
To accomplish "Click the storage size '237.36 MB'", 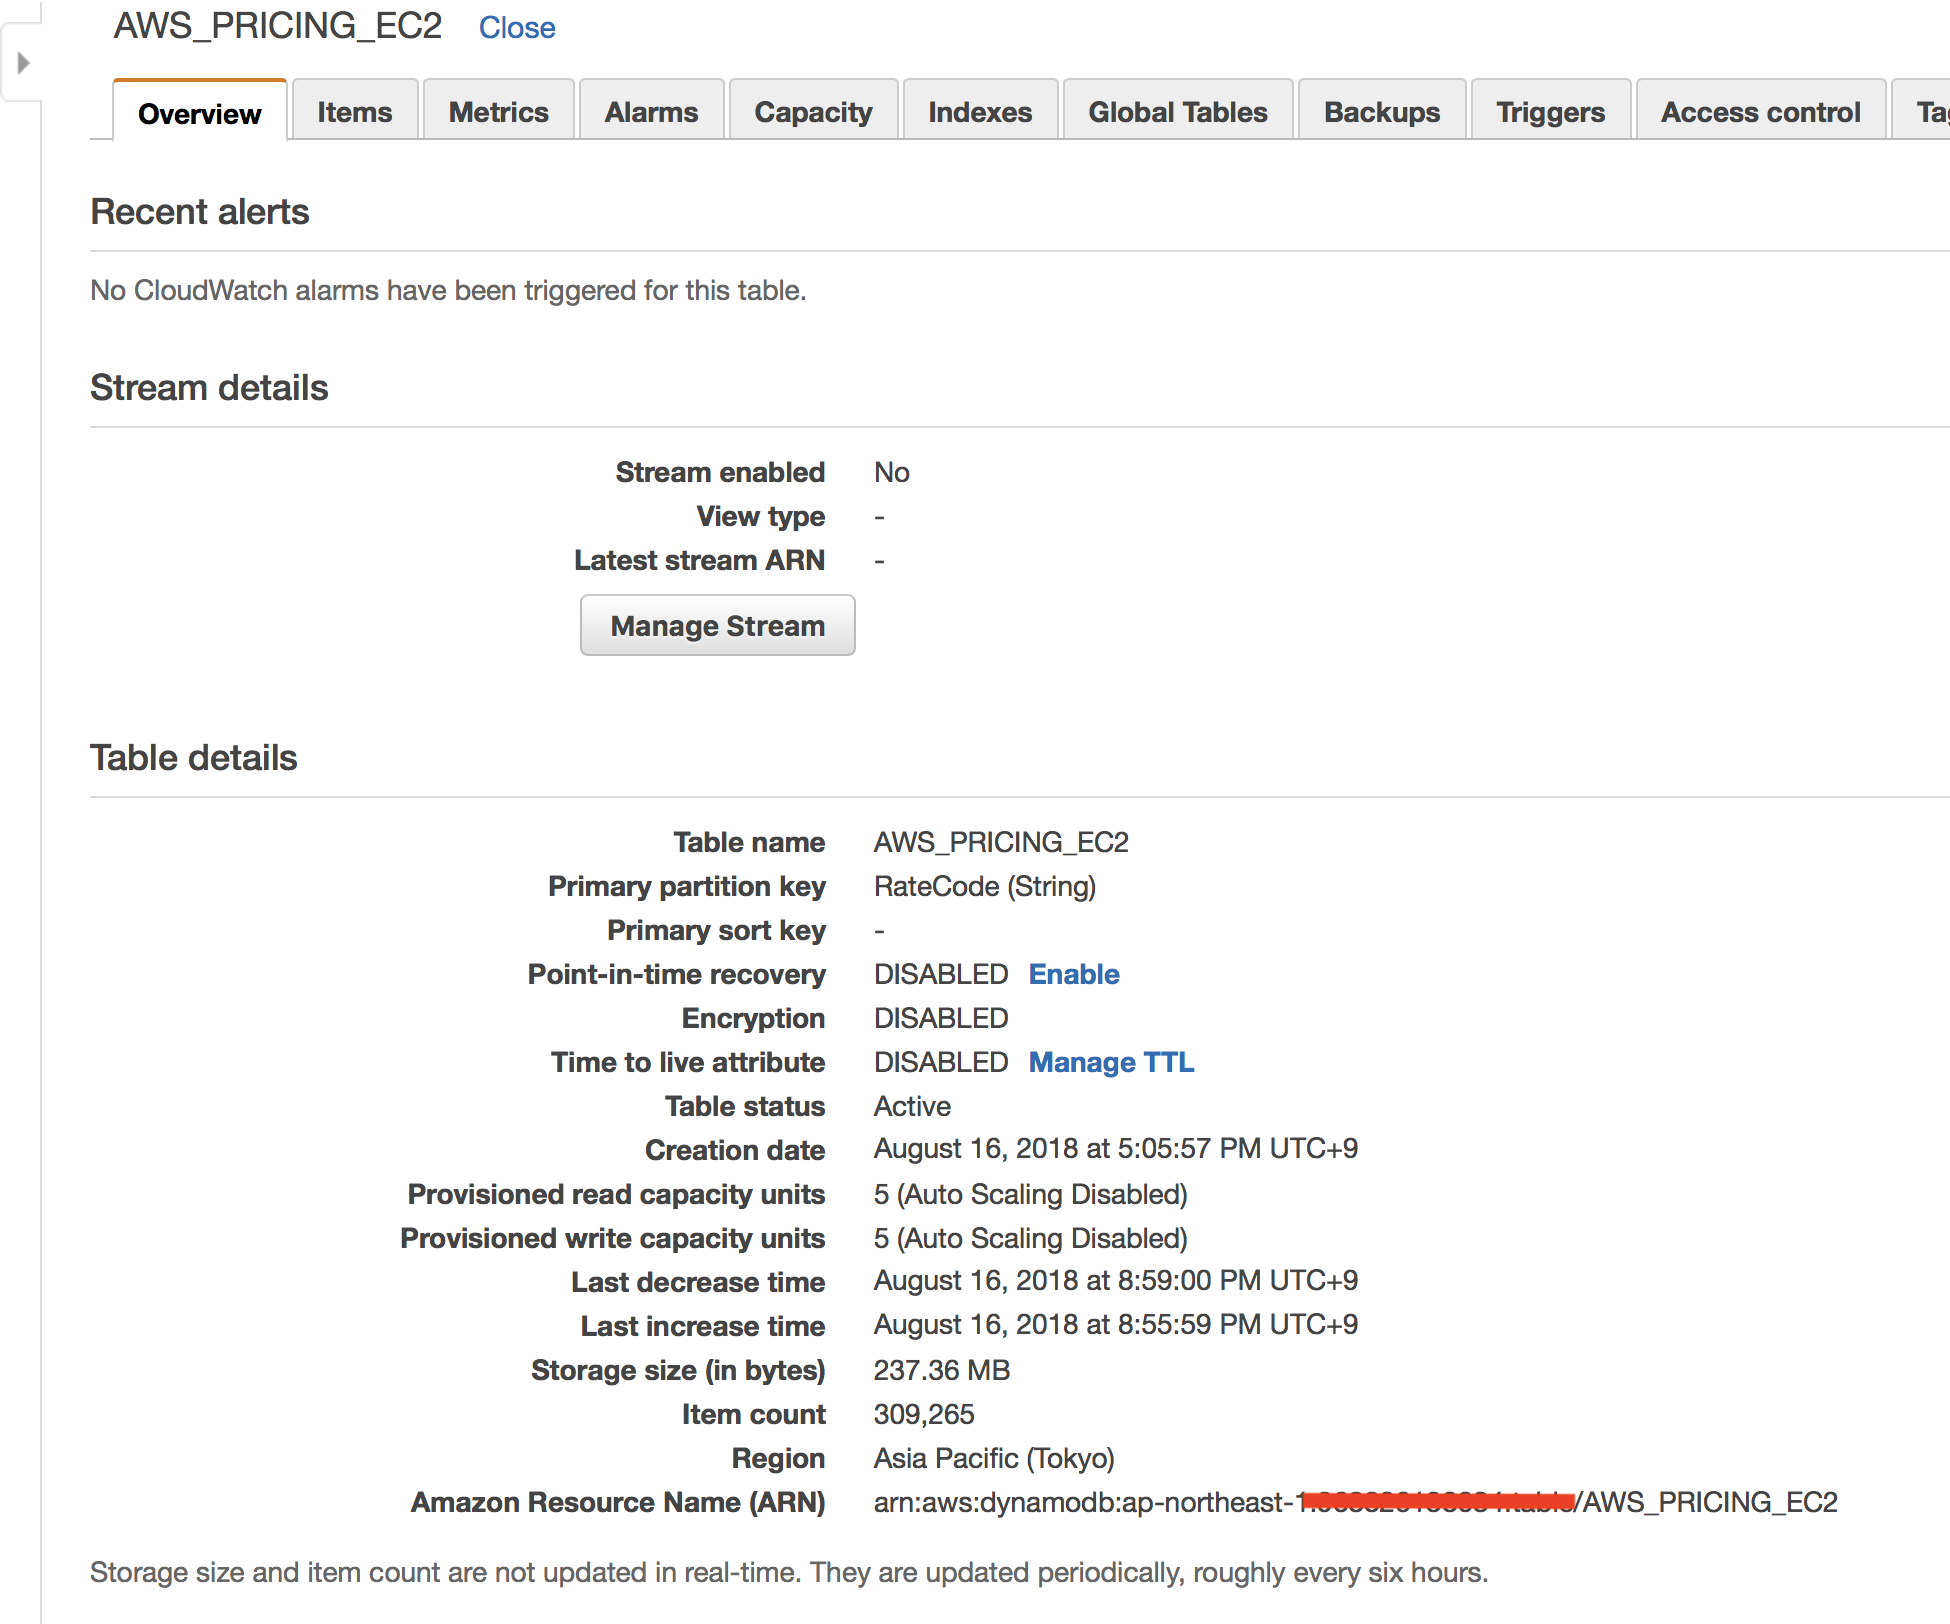I will (942, 1370).
